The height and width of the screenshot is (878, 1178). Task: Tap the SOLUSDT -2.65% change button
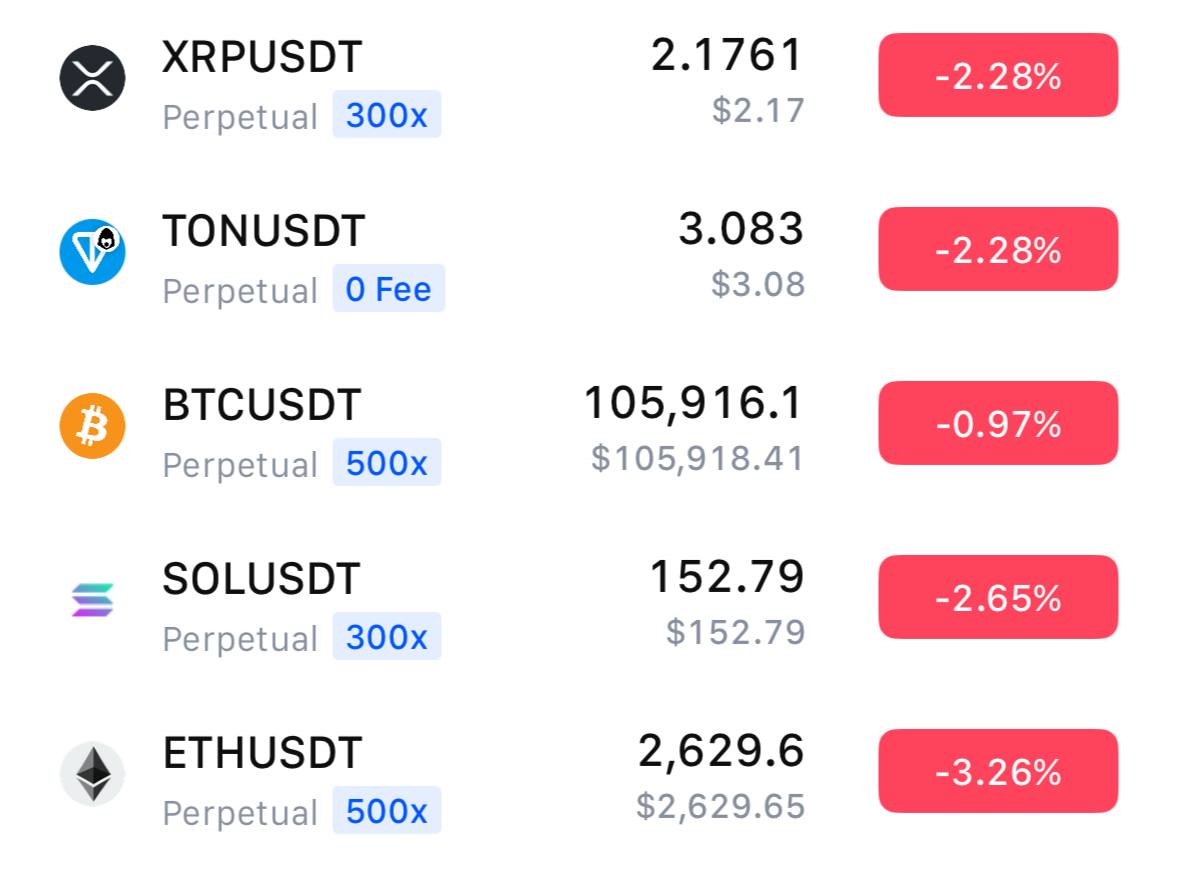tap(998, 598)
